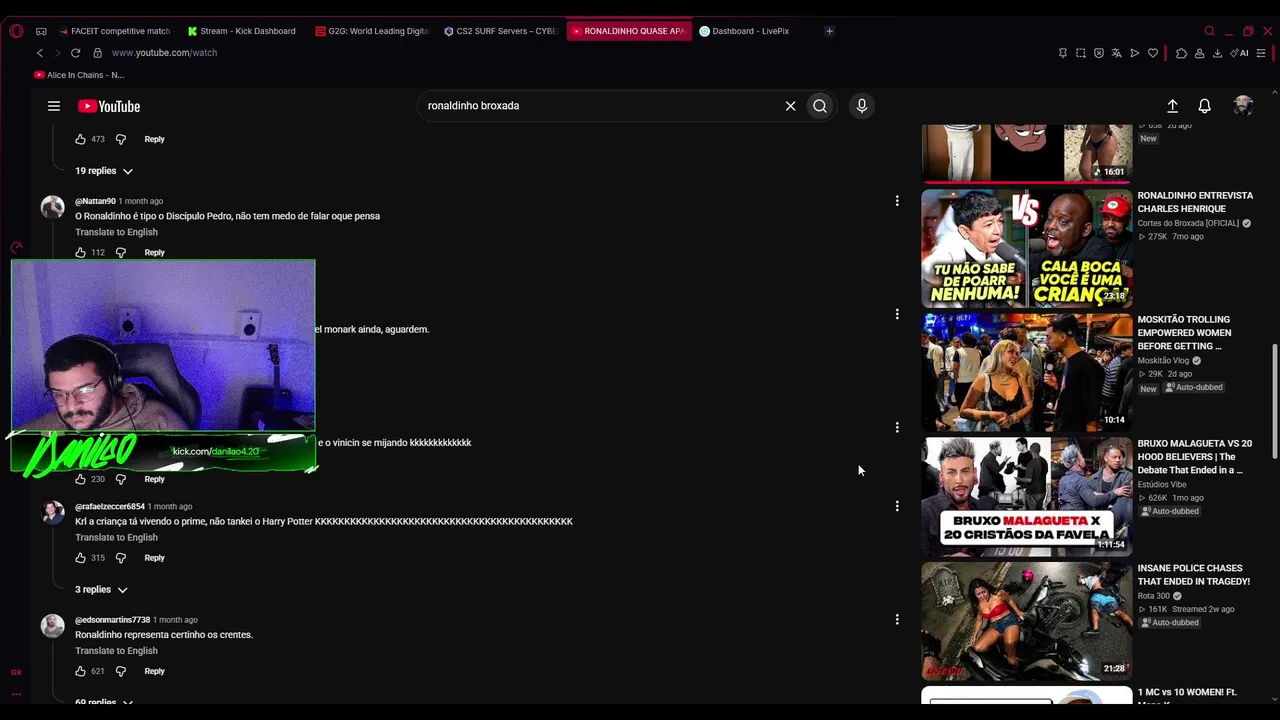Click in the YouTube search field
The height and width of the screenshot is (720, 1280).
click(600, 106)
